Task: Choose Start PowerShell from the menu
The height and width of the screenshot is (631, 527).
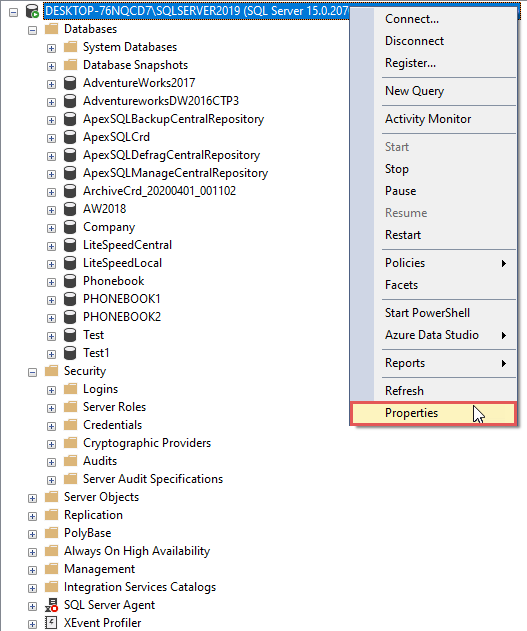Action: tap(433, 313)
